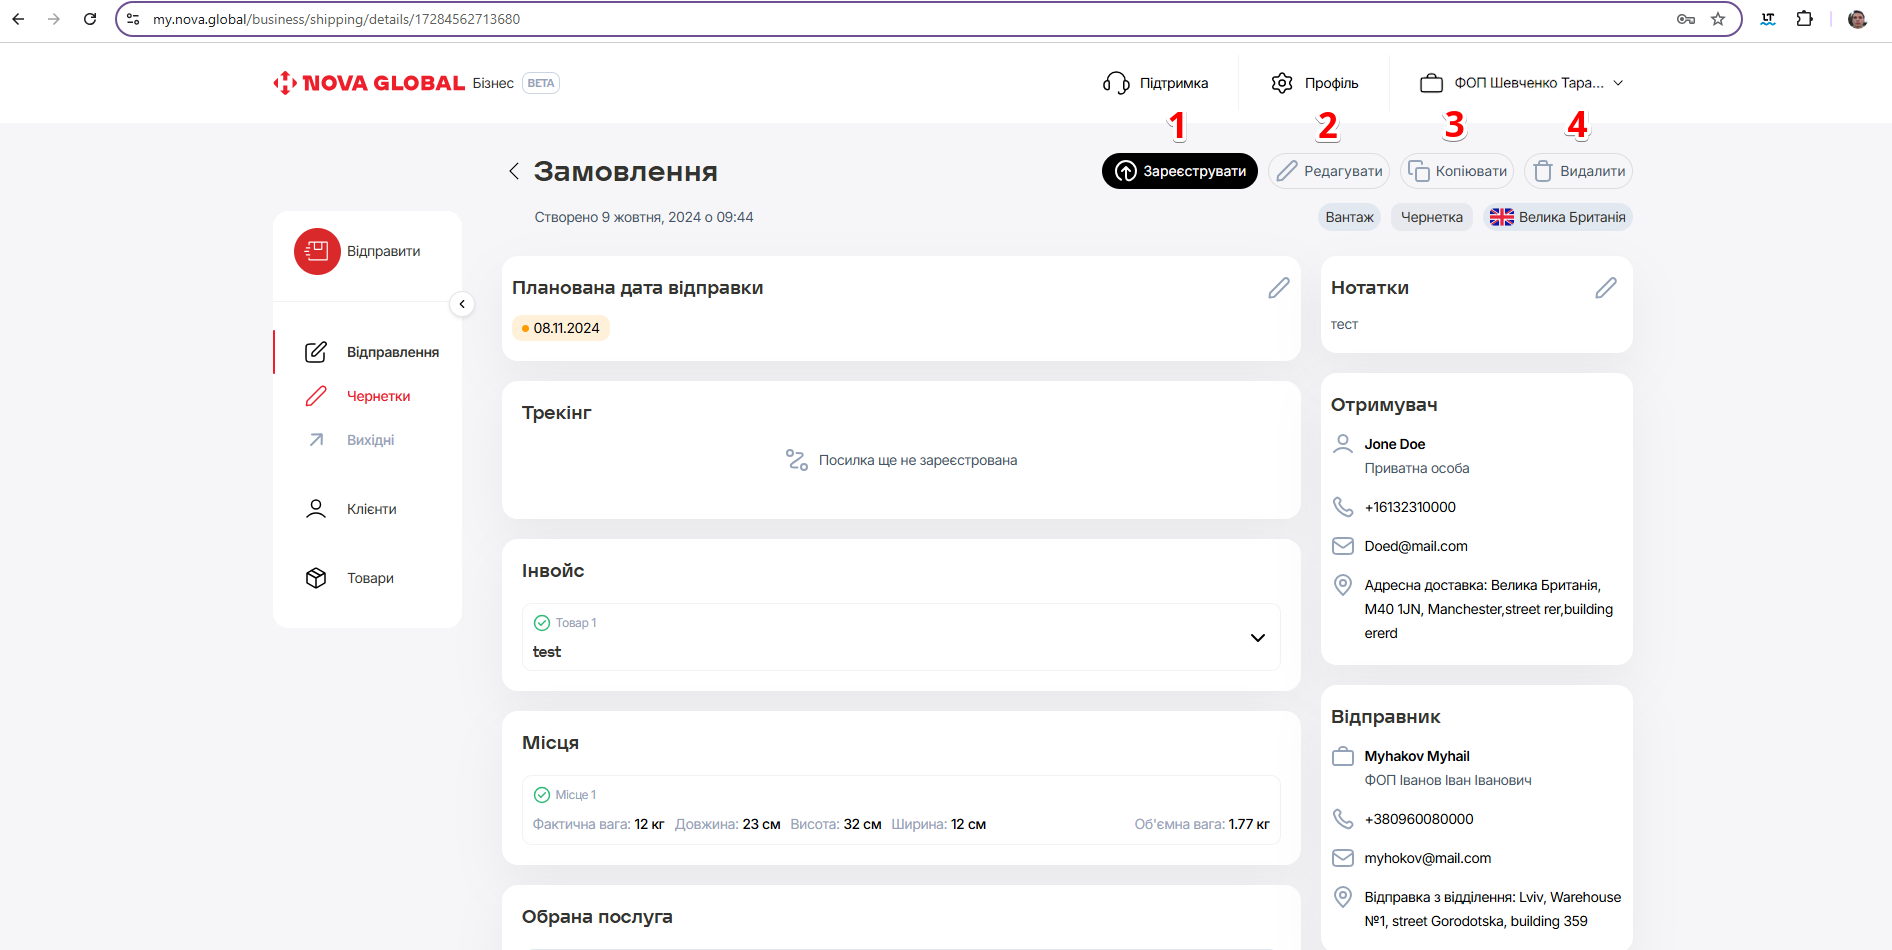Click the Nova Global logo

tap(369, 83)
